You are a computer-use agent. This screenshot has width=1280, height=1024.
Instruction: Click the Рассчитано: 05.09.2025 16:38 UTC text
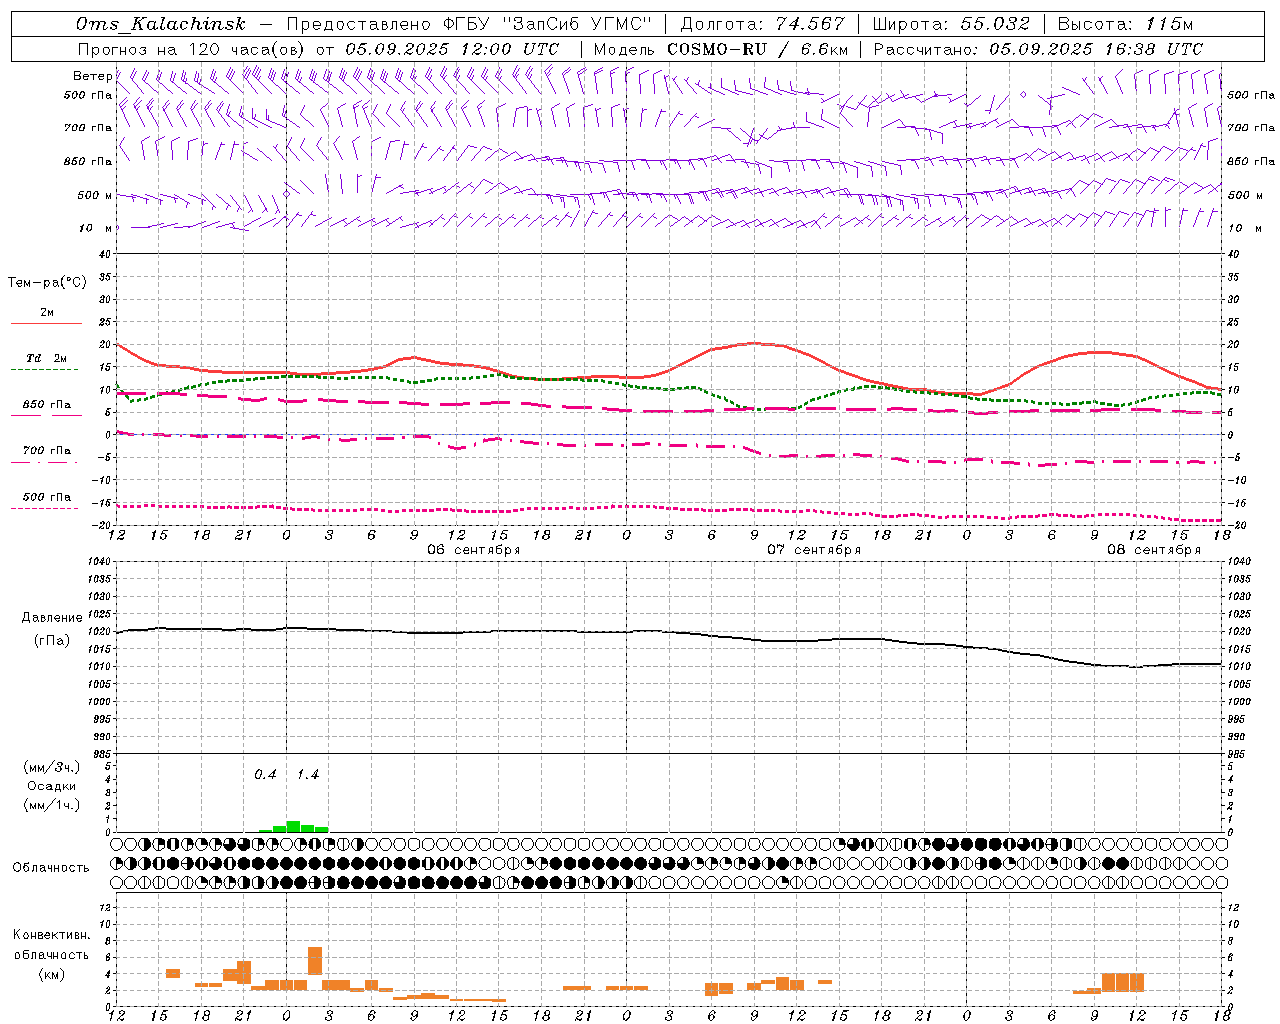[x=1038, y=49]
